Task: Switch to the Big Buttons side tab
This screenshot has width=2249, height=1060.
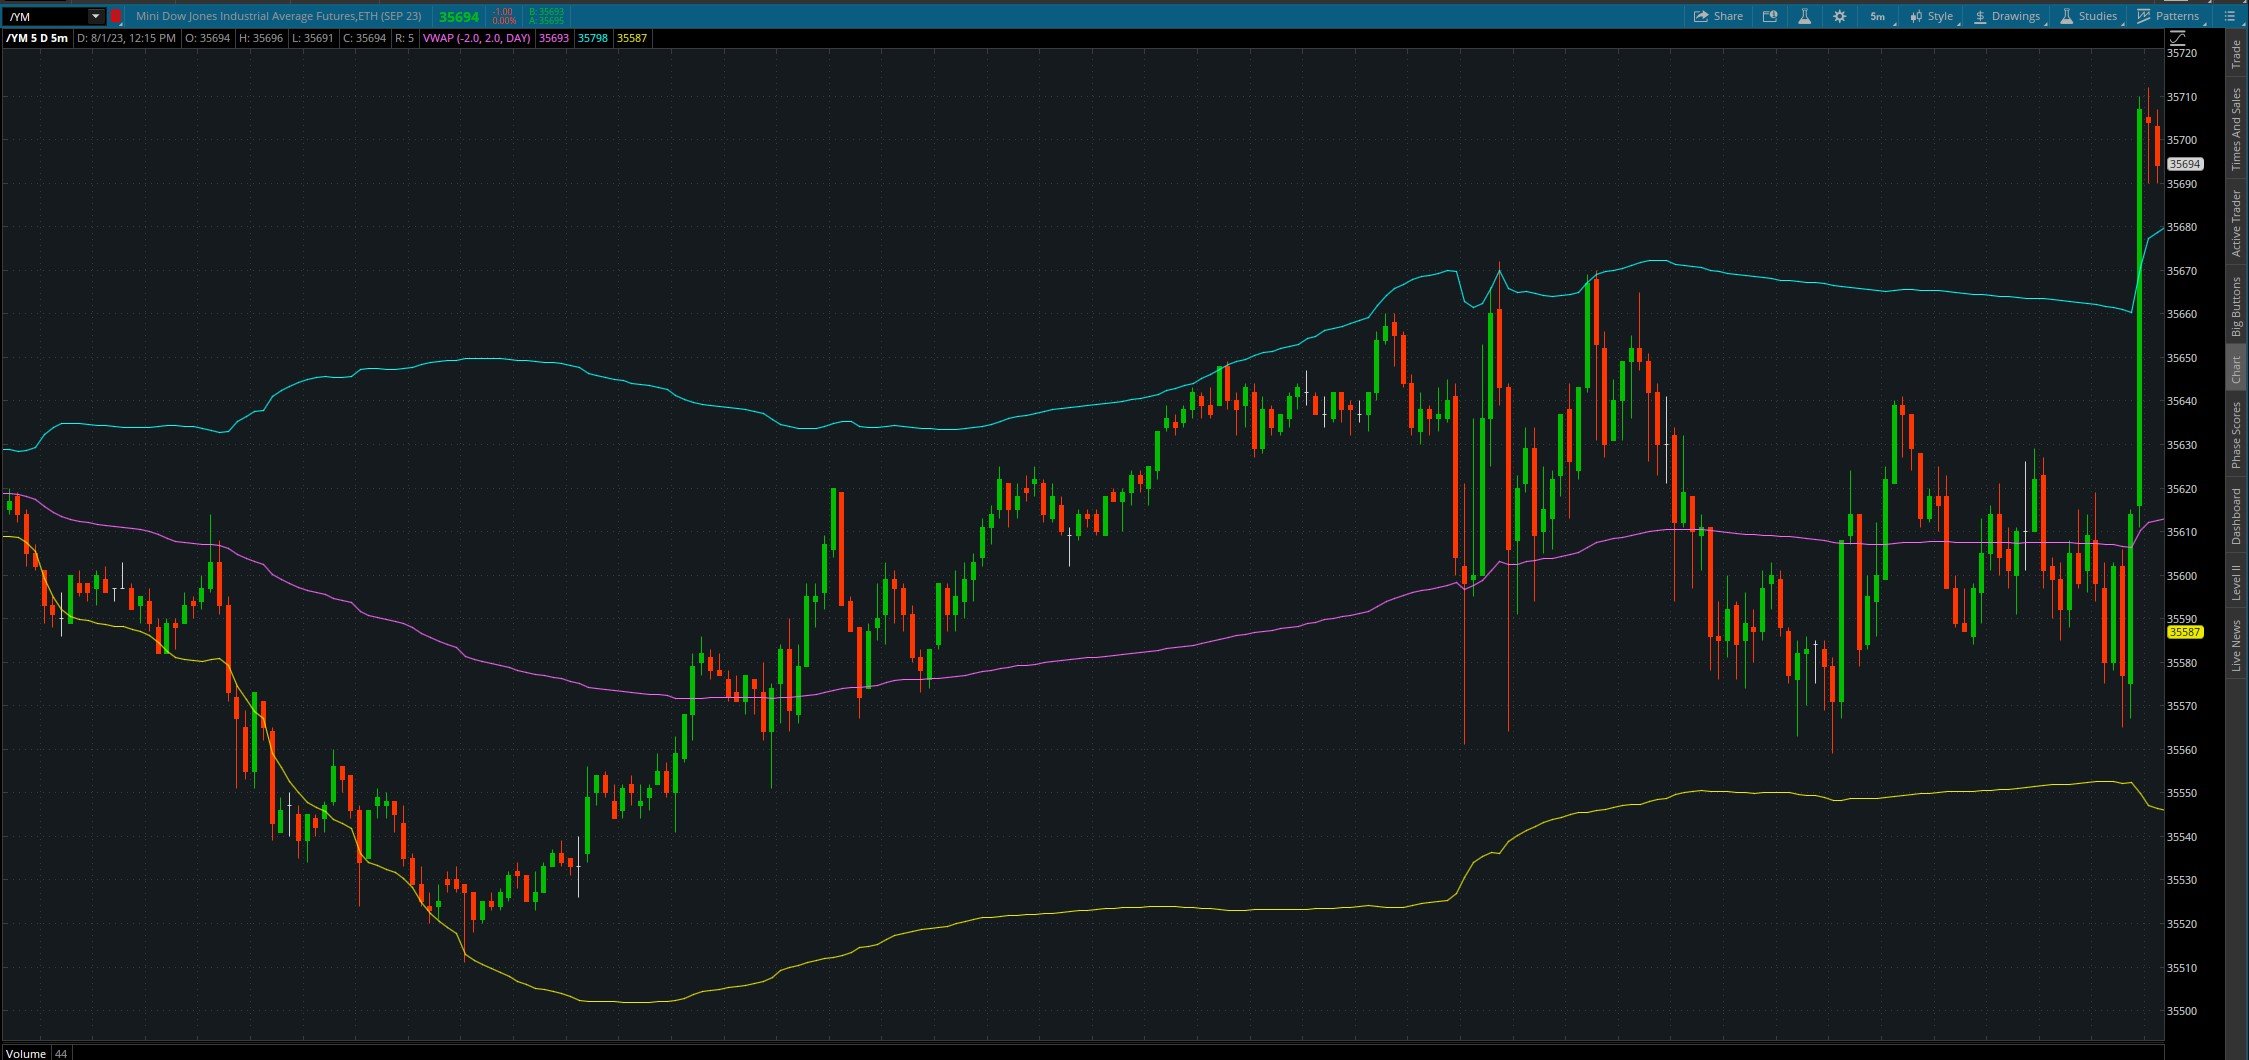Action: 2237,307
